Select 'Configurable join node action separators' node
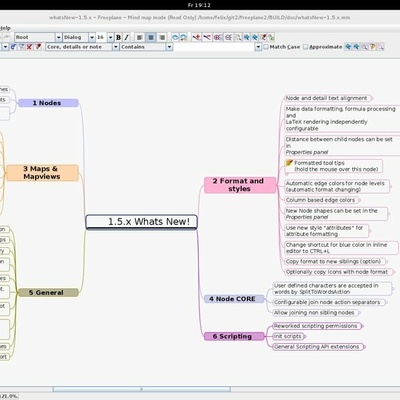Viewport: 400px width, 400px height. pyautogui.click(x=328, y=302)
